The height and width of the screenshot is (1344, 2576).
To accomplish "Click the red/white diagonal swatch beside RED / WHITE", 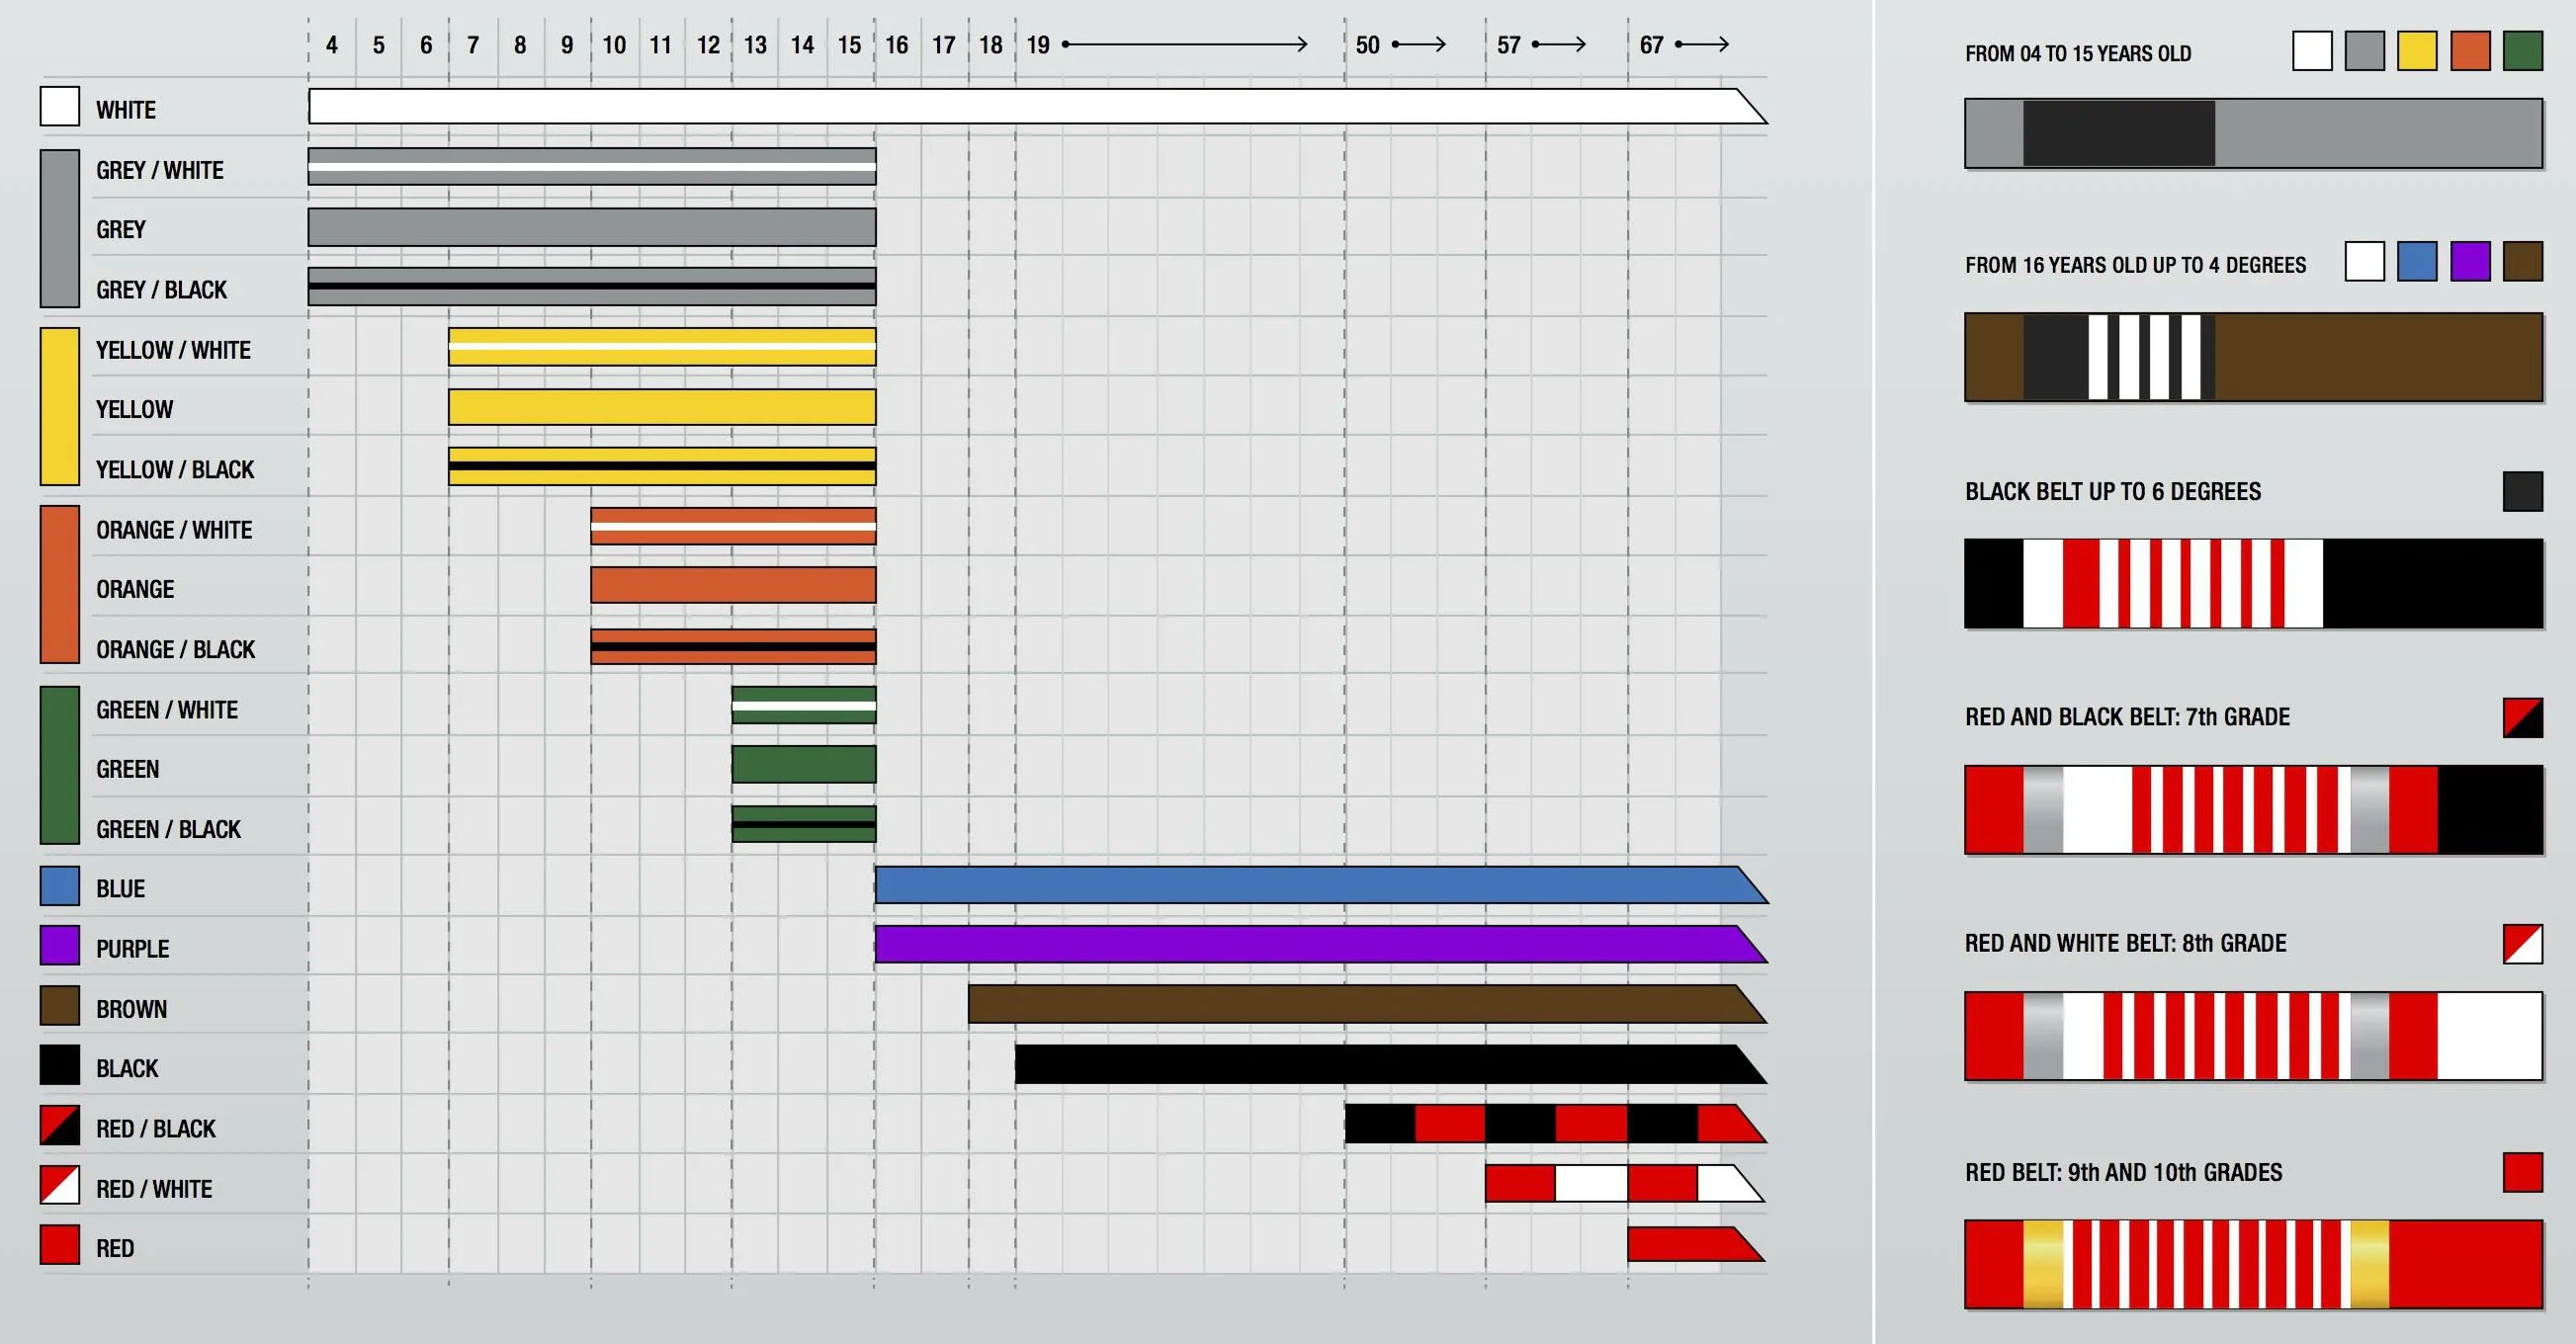I will 60,1186.
